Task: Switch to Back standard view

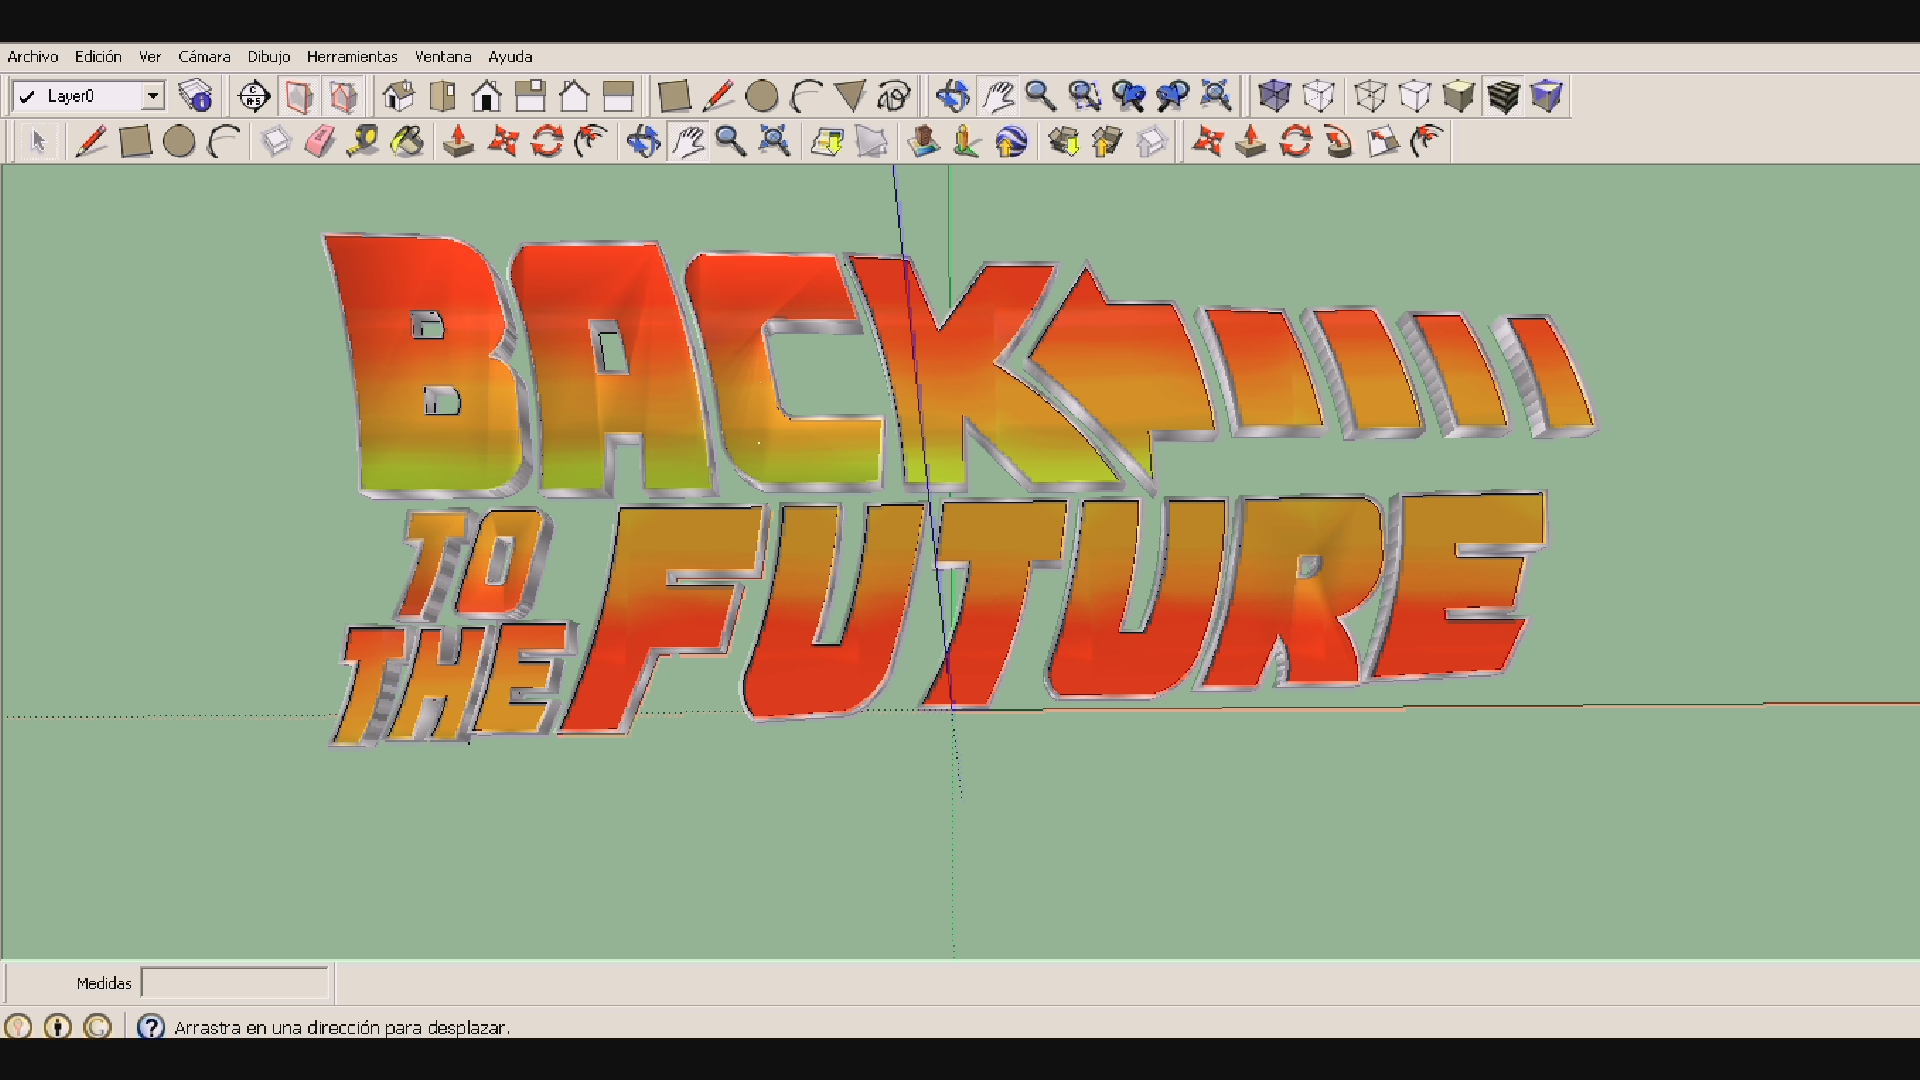Action: [x=575, y=96]
